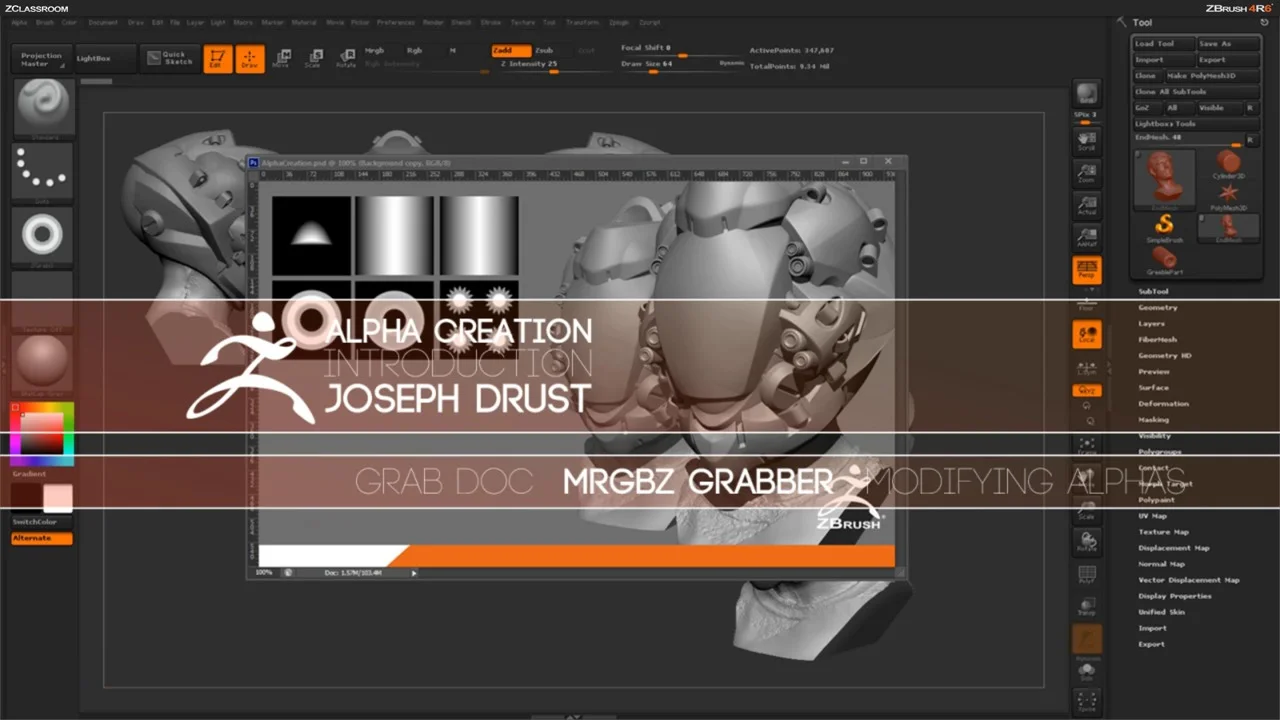Open the current brush thumbnail selector

43,107
